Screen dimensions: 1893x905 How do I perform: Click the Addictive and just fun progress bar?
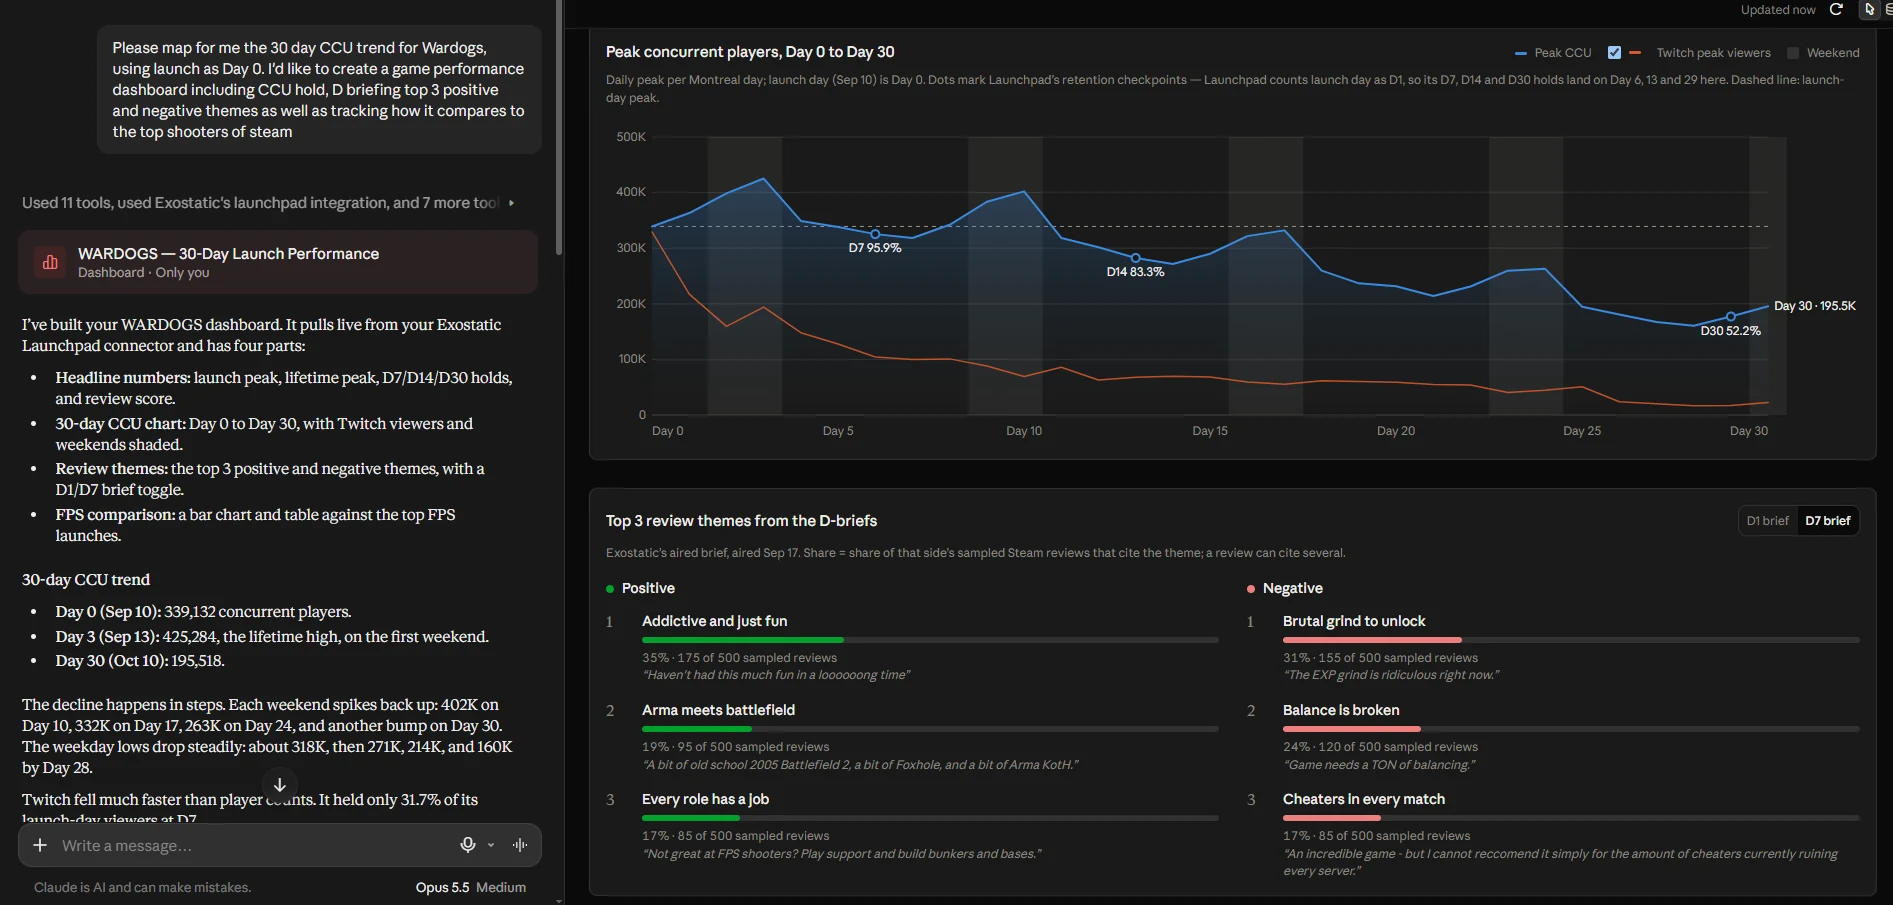(930, 640)
